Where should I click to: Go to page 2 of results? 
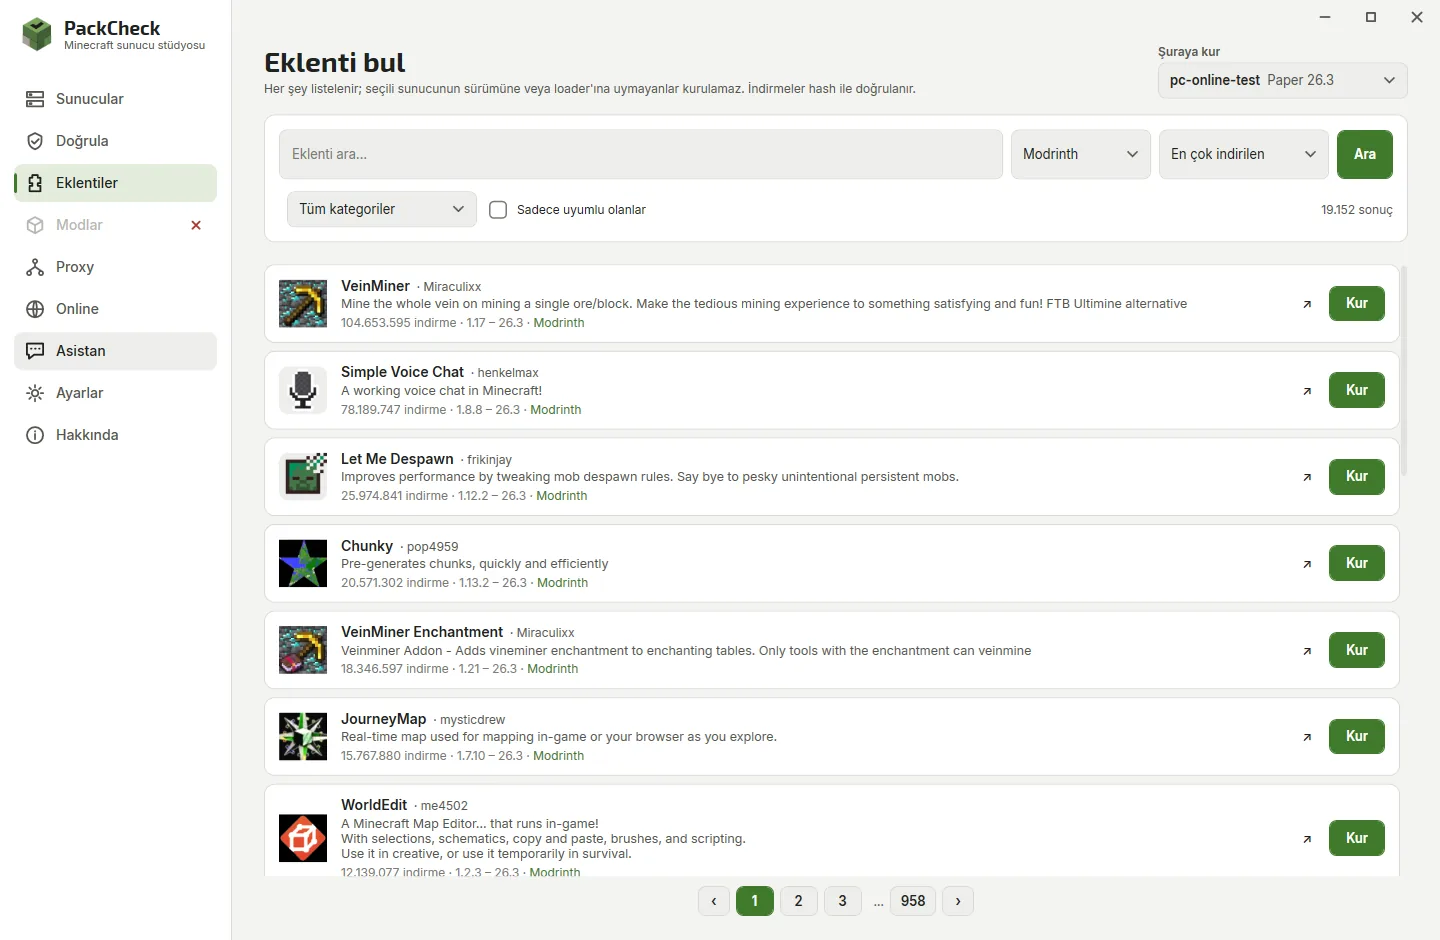pyautogui.click(x=799, y=901)
